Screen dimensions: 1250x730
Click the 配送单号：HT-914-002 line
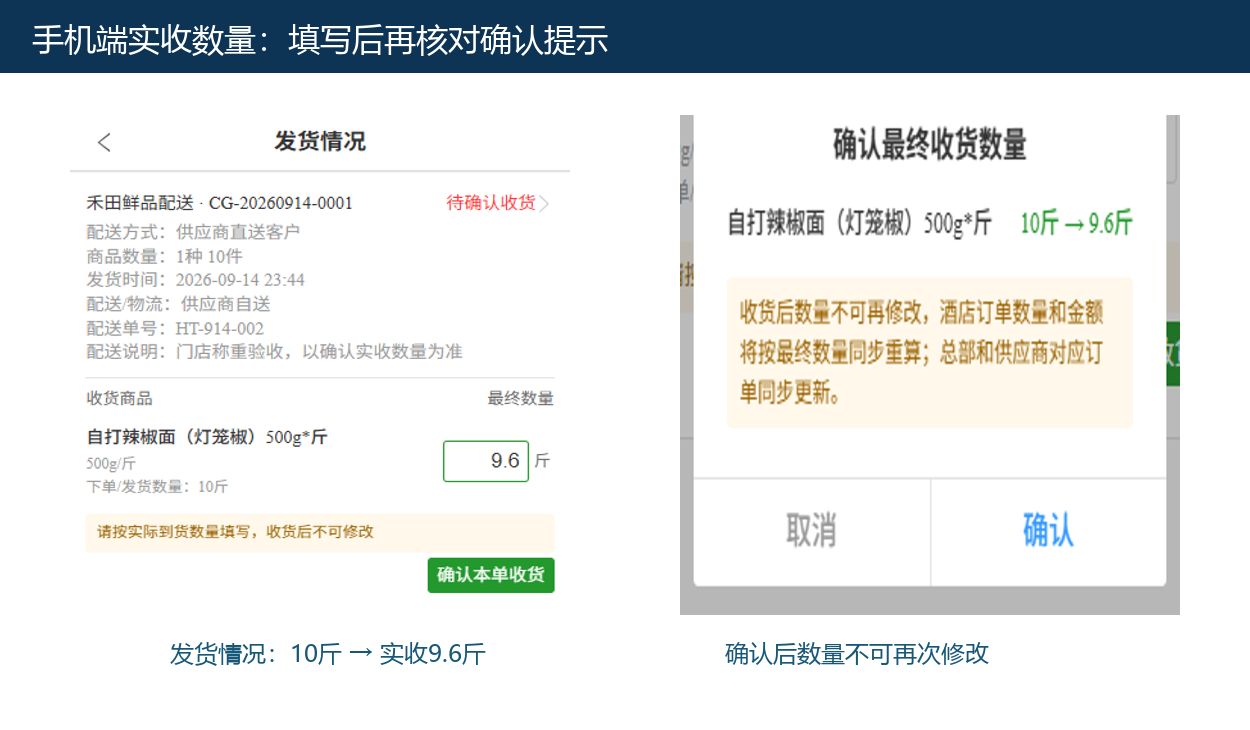coord(176,328)
